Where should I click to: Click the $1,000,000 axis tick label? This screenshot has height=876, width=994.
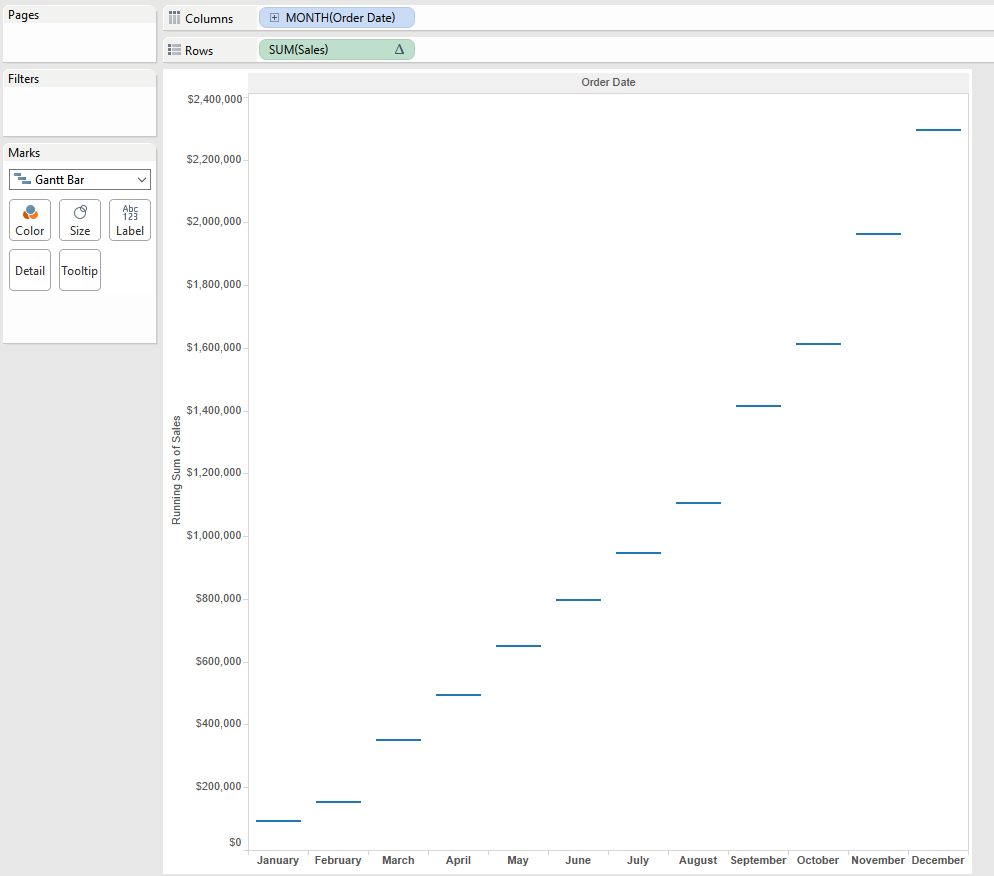click(214, 536)
